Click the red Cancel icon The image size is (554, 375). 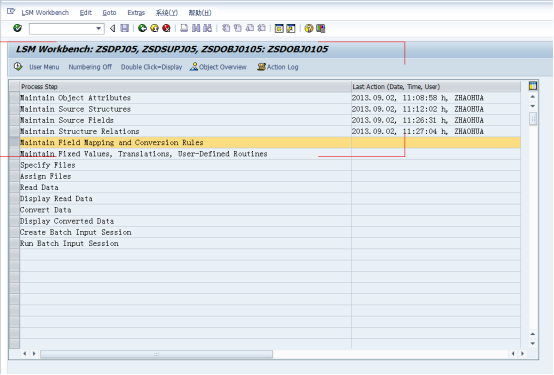pyautogui.click(x=166, y=28)
